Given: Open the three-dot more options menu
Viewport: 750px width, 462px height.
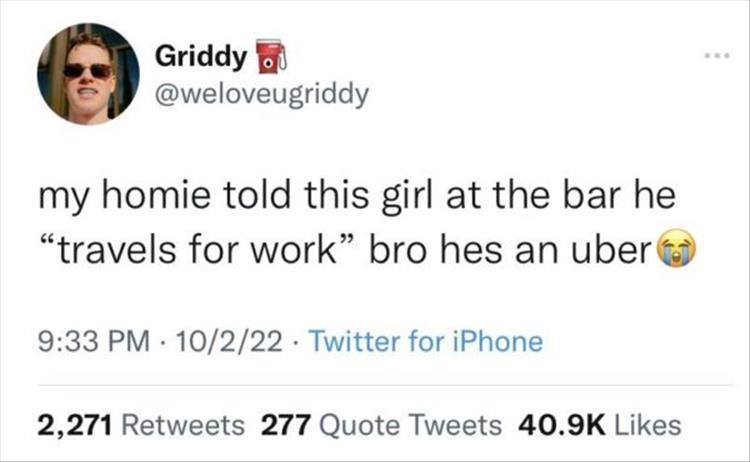Looking at the screenshot, I should point(717,56).
